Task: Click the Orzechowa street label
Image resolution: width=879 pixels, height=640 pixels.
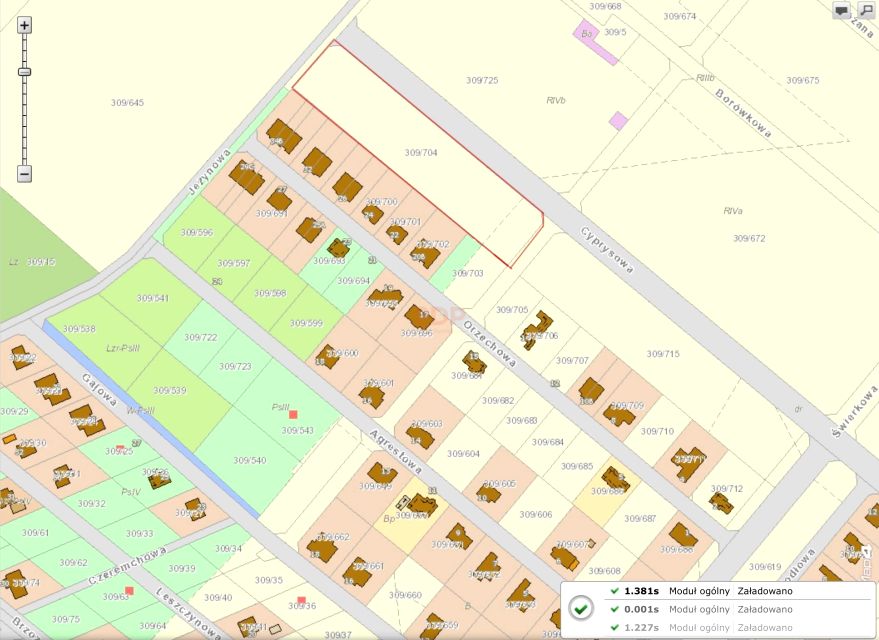Action: (x=490, y=344)
